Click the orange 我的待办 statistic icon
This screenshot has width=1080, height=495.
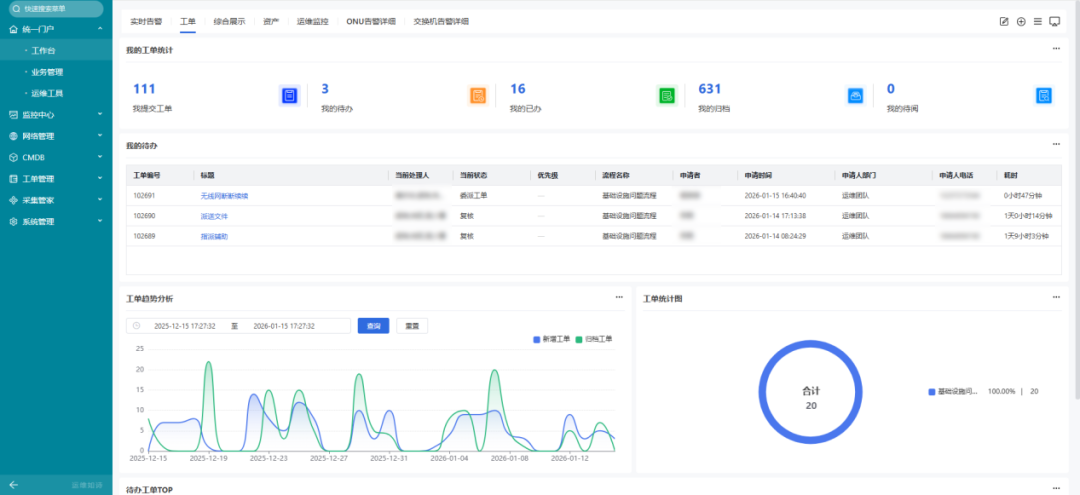point(478,96)
